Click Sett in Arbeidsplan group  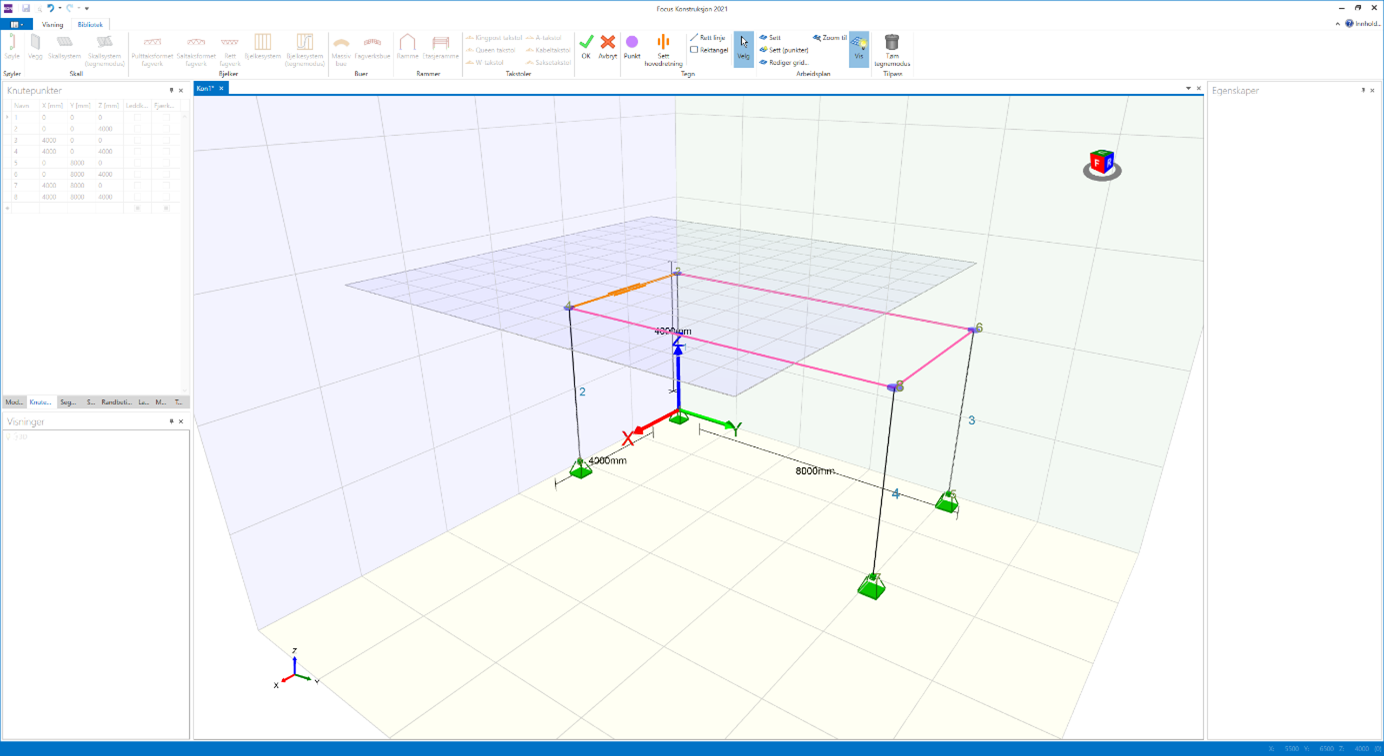(770, 37)
